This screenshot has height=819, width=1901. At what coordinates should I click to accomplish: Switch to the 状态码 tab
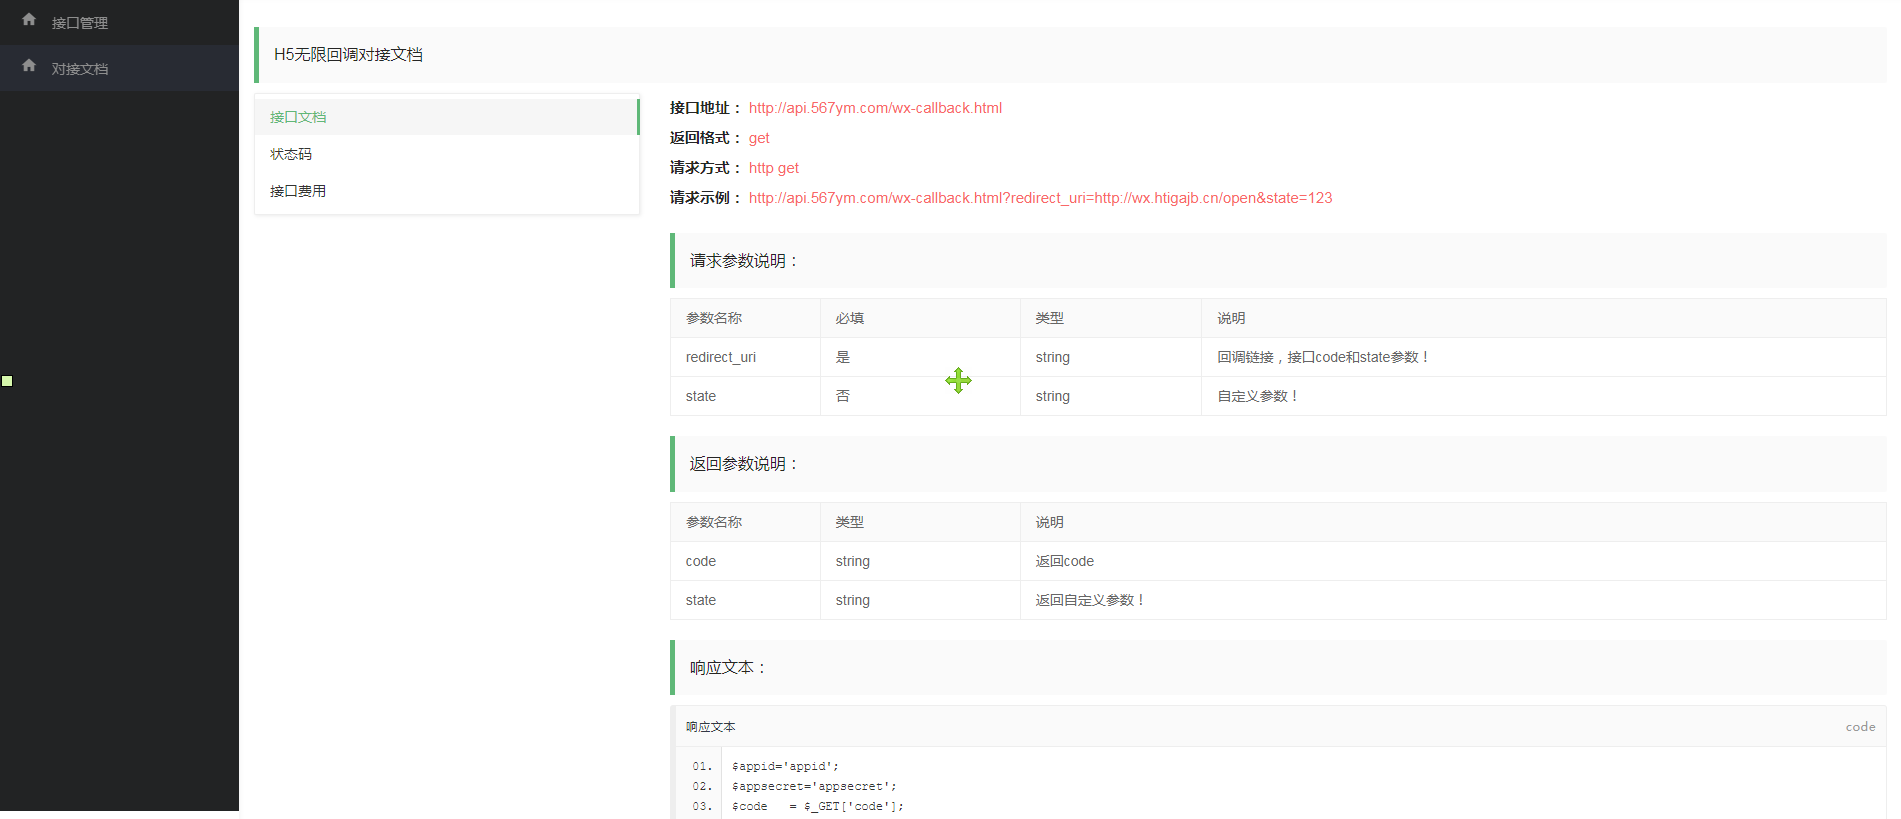pyautogui.click(x=291, y=154)
